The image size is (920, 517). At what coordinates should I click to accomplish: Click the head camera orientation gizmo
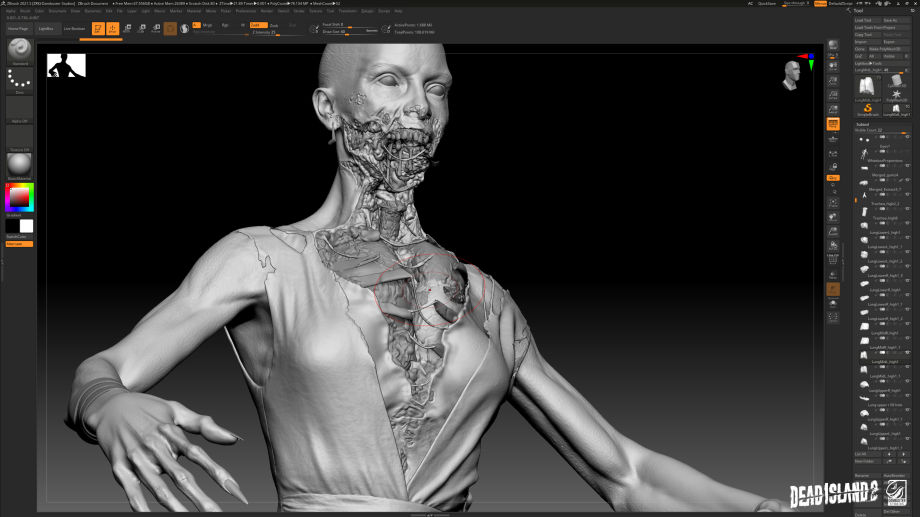(x=792, y=74)
